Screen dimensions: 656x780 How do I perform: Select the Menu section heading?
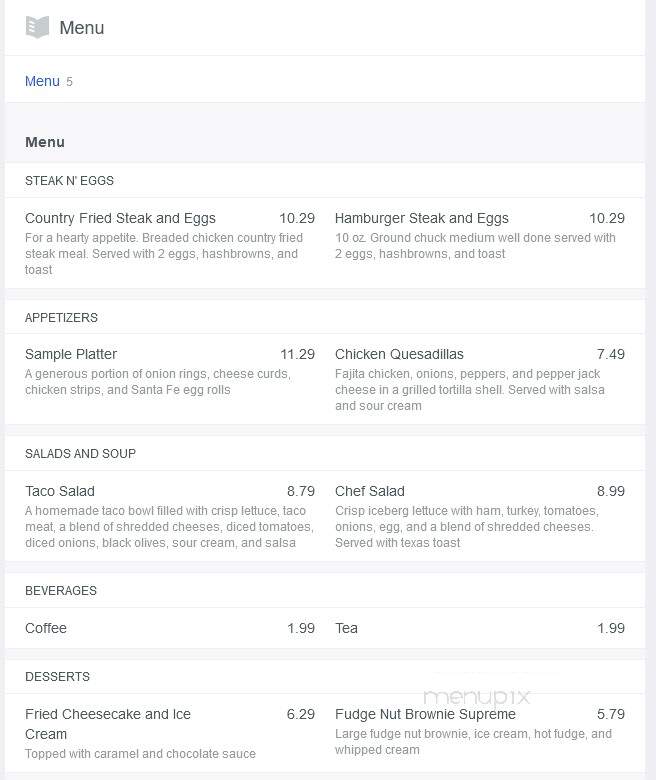click(x=45, y=142)
